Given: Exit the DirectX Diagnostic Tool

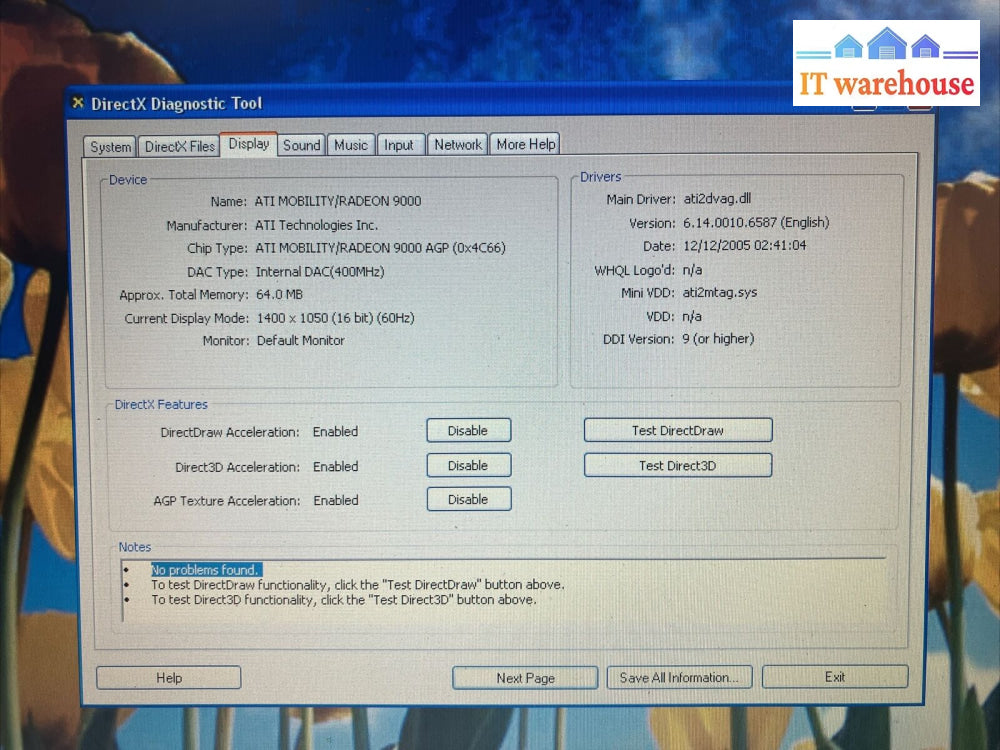Looking at the screenshot, I should (835, 677).
